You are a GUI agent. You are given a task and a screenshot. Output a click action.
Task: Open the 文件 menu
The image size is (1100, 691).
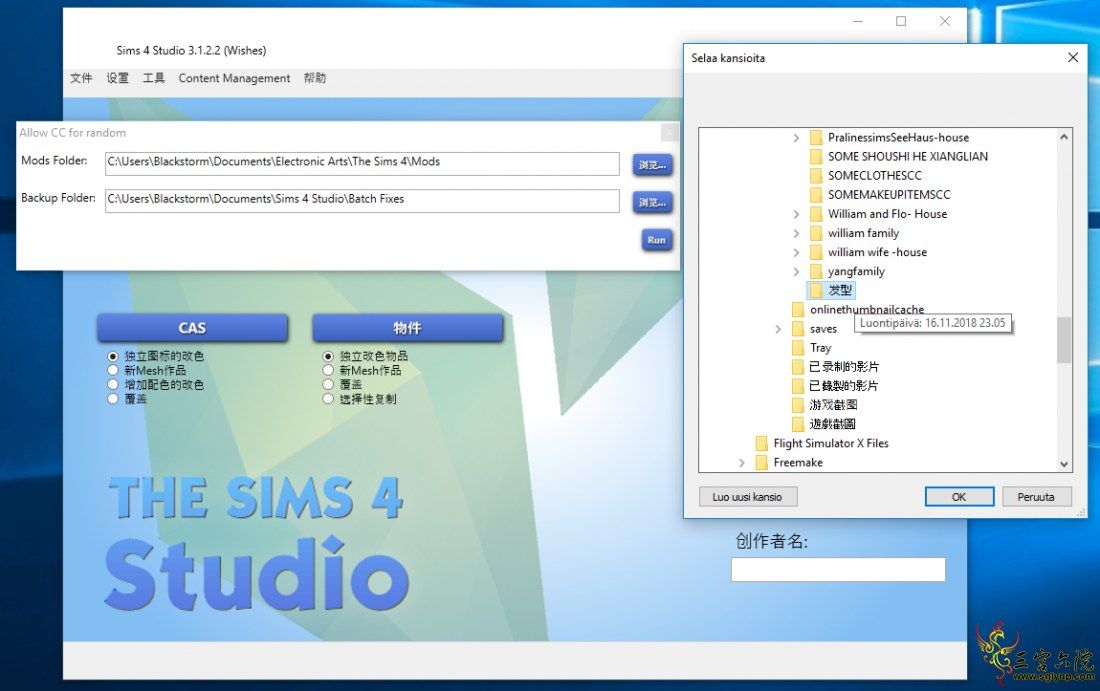[81, 78]
